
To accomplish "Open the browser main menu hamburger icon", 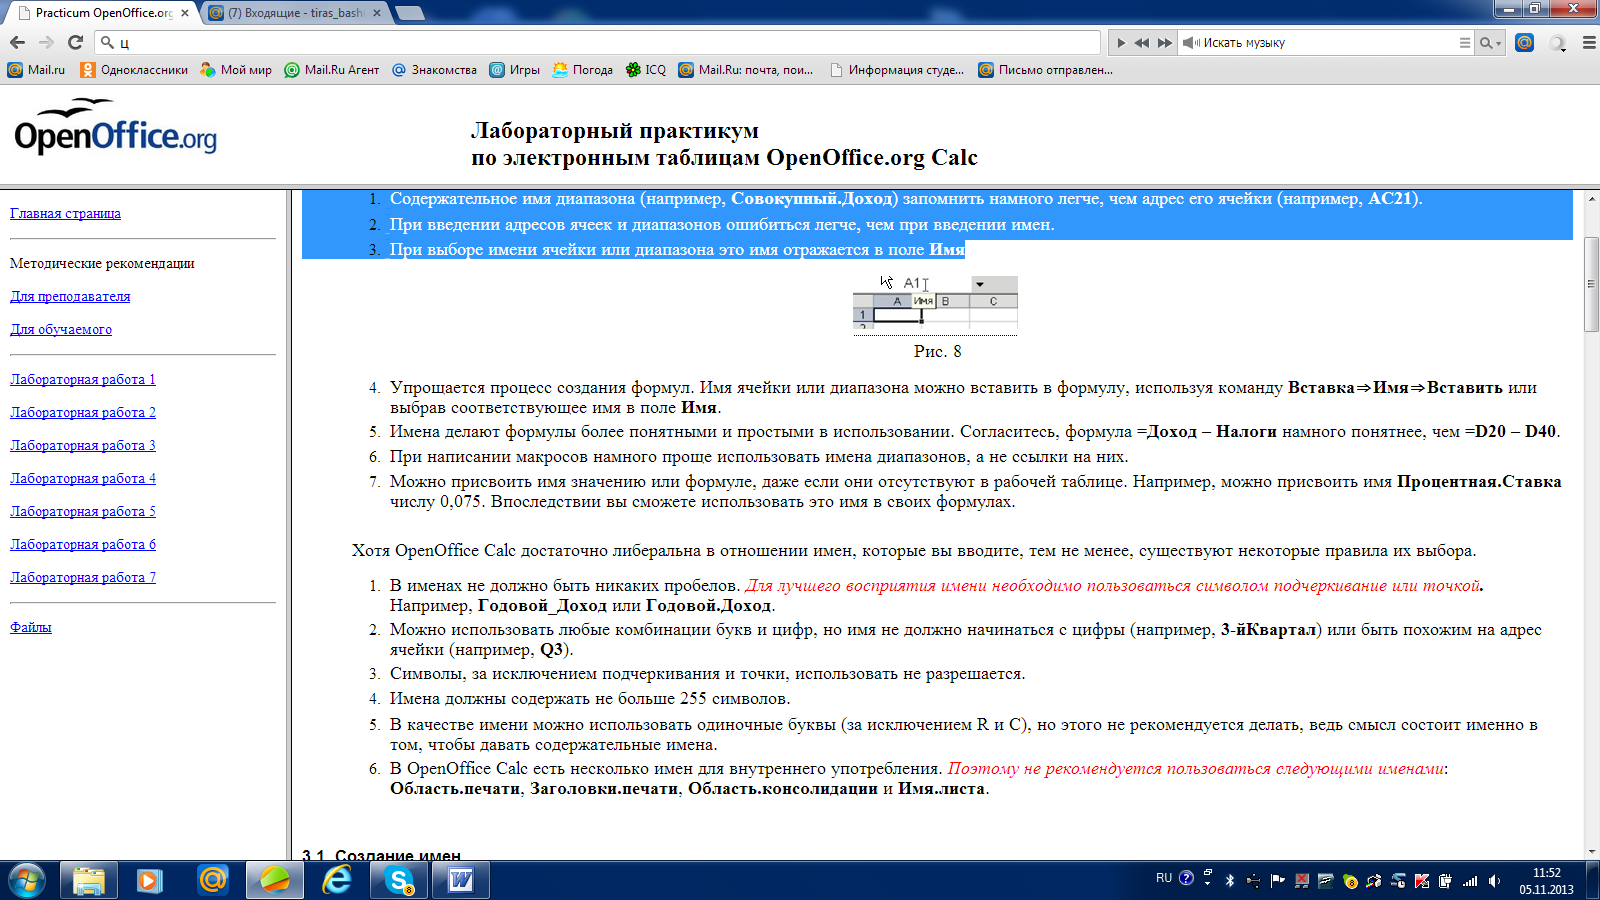I will tap(1588, 43).
